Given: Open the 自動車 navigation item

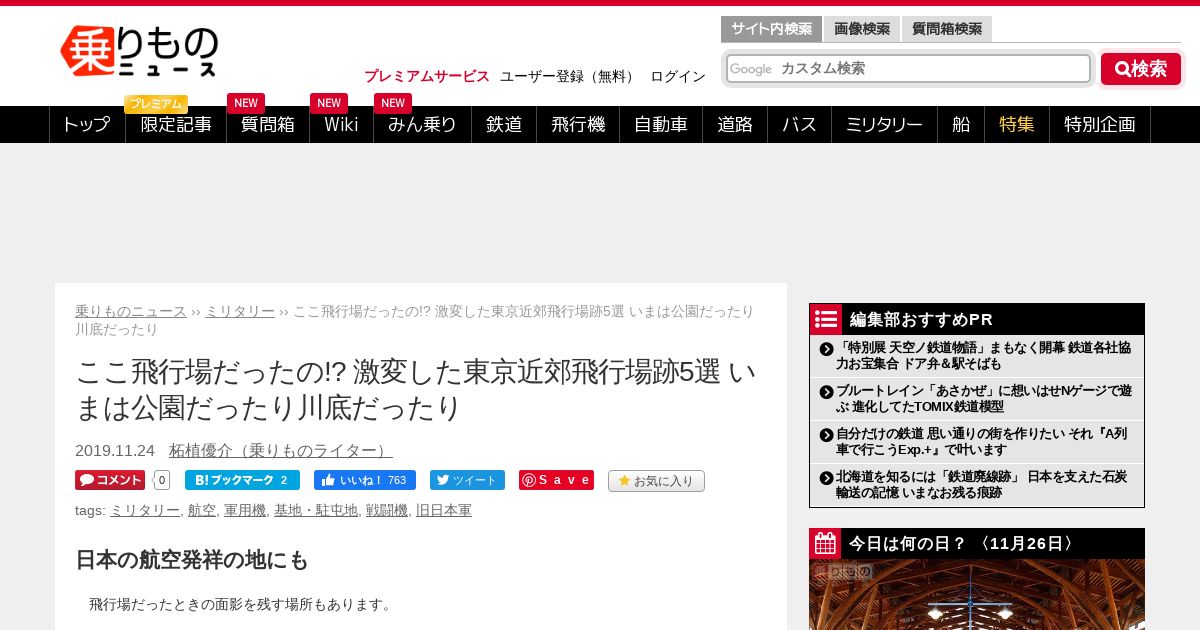Looking at the screenshot, I should click(661, 125).
